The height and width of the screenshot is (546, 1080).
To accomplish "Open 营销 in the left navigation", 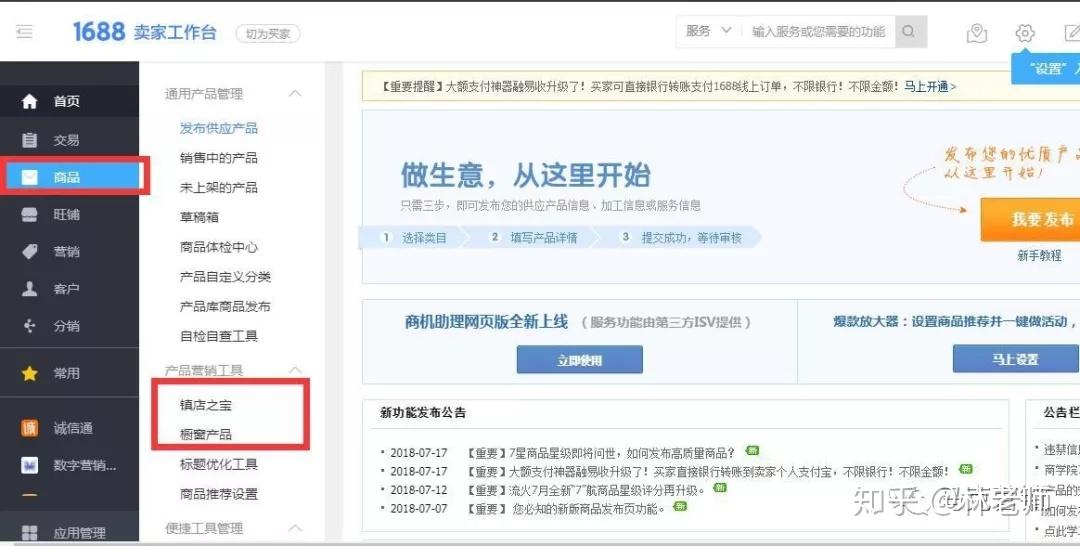I will [69, 251].
